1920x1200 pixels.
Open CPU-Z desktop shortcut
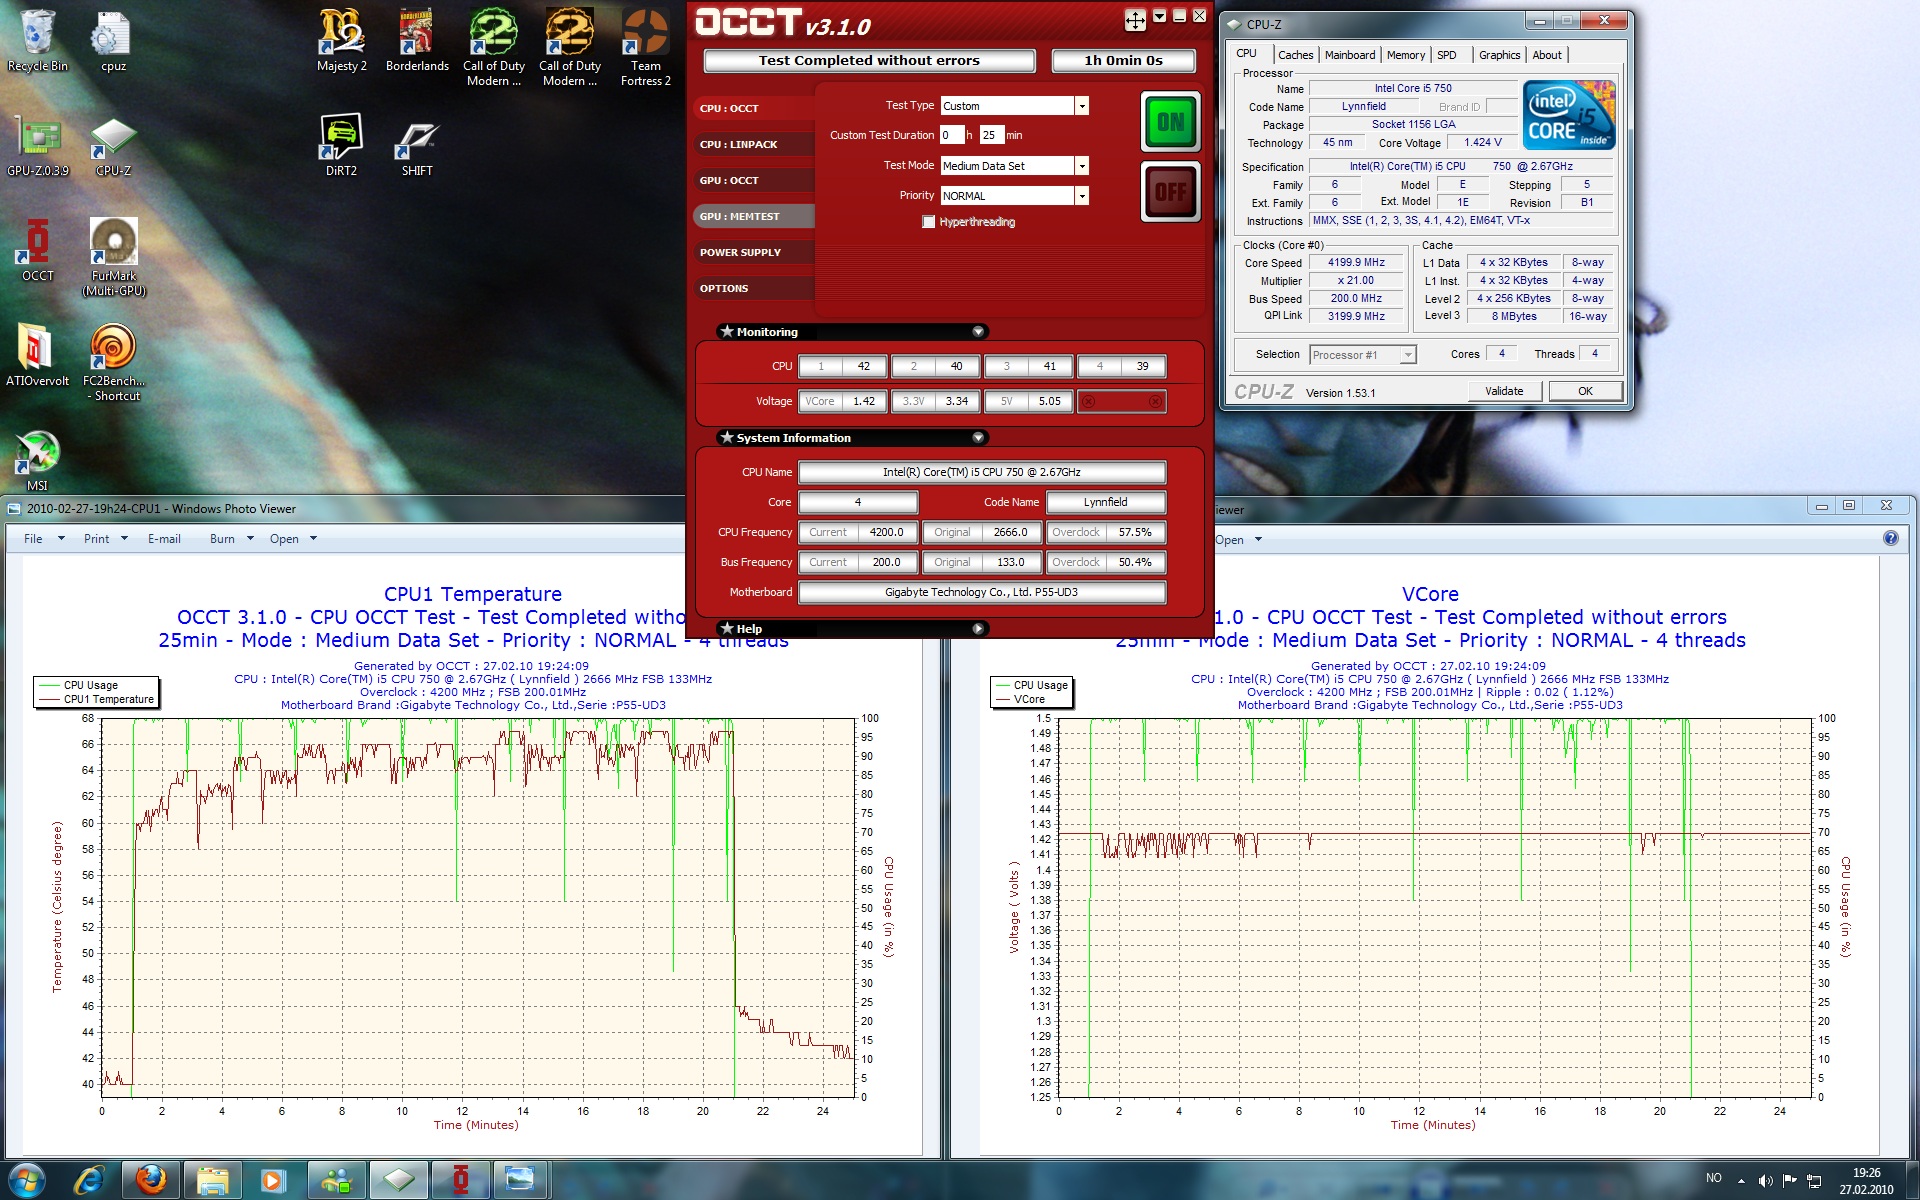click(x=113, y=147)
